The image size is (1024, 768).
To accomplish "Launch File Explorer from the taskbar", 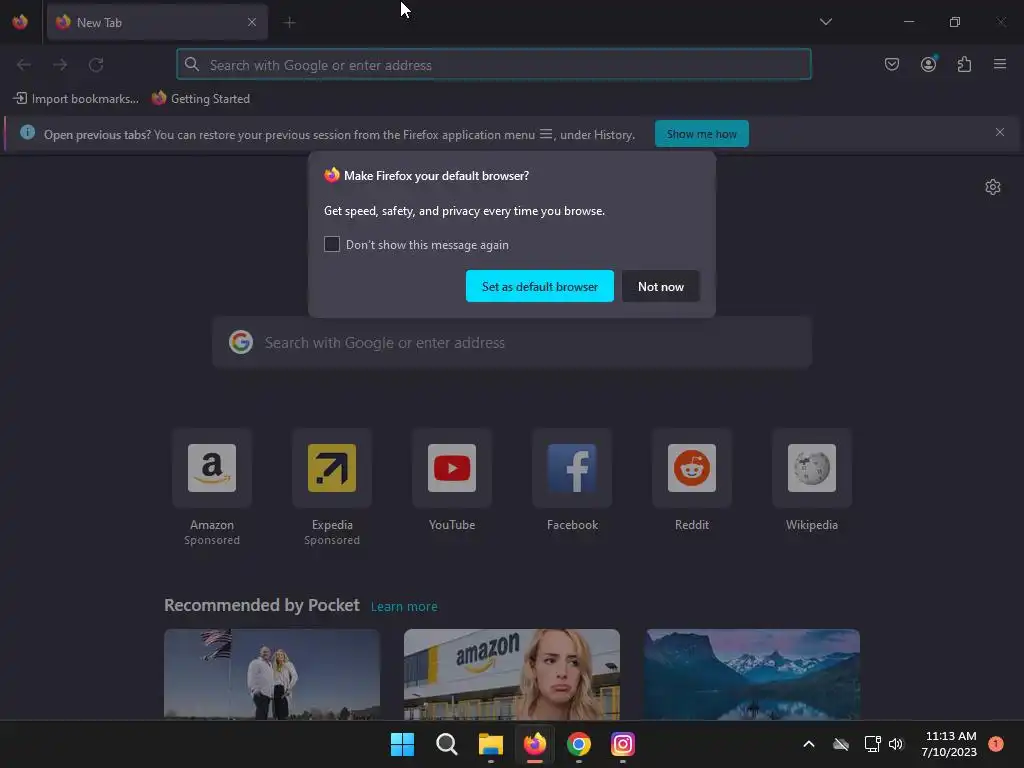I will pyautogui.click(x=490, y=744).
